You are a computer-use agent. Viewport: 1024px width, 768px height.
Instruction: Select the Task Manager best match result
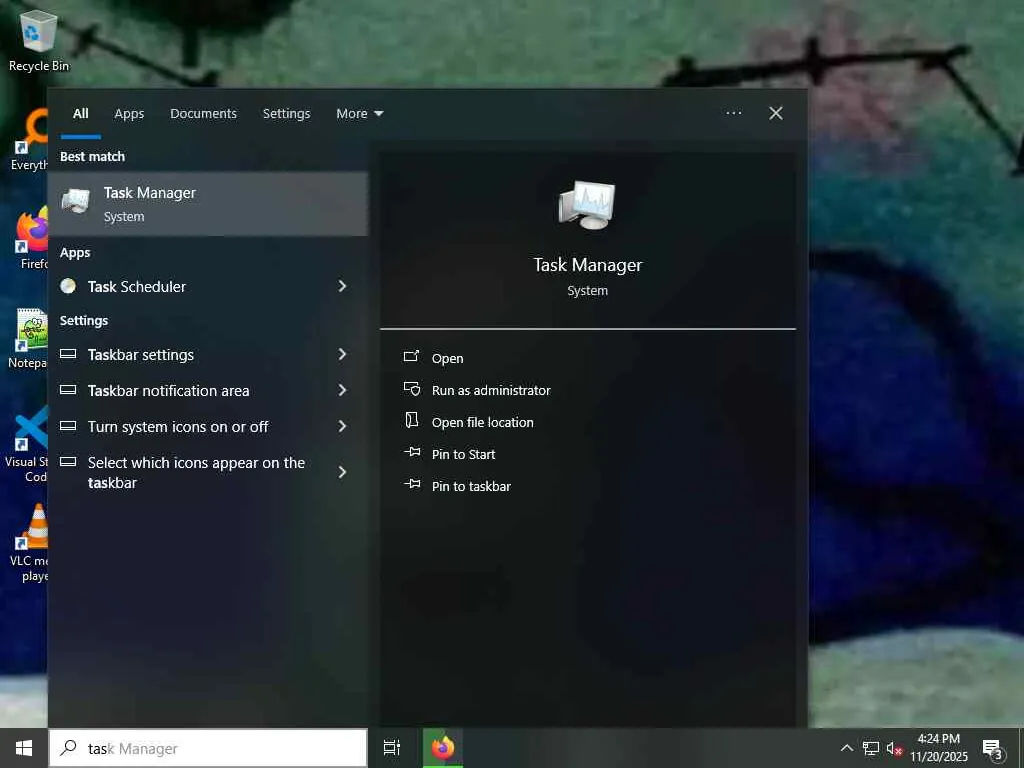[x=208, y=204]
